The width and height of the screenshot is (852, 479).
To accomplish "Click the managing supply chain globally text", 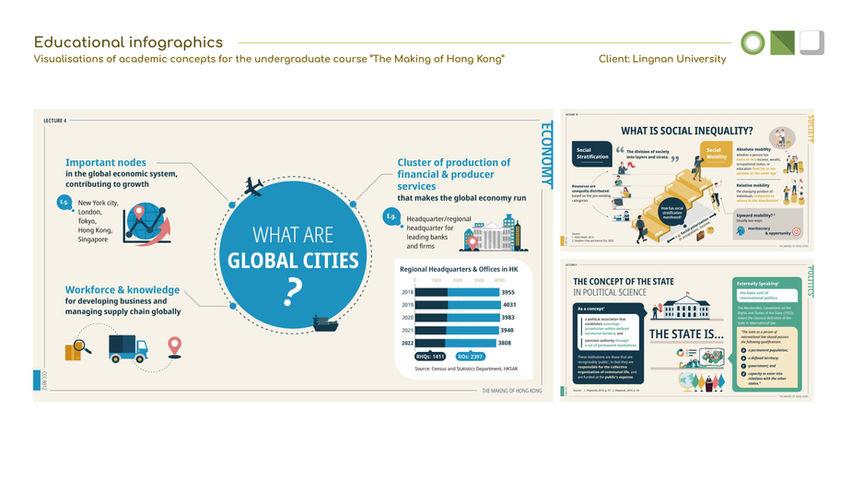I will (x=123, y=312).
